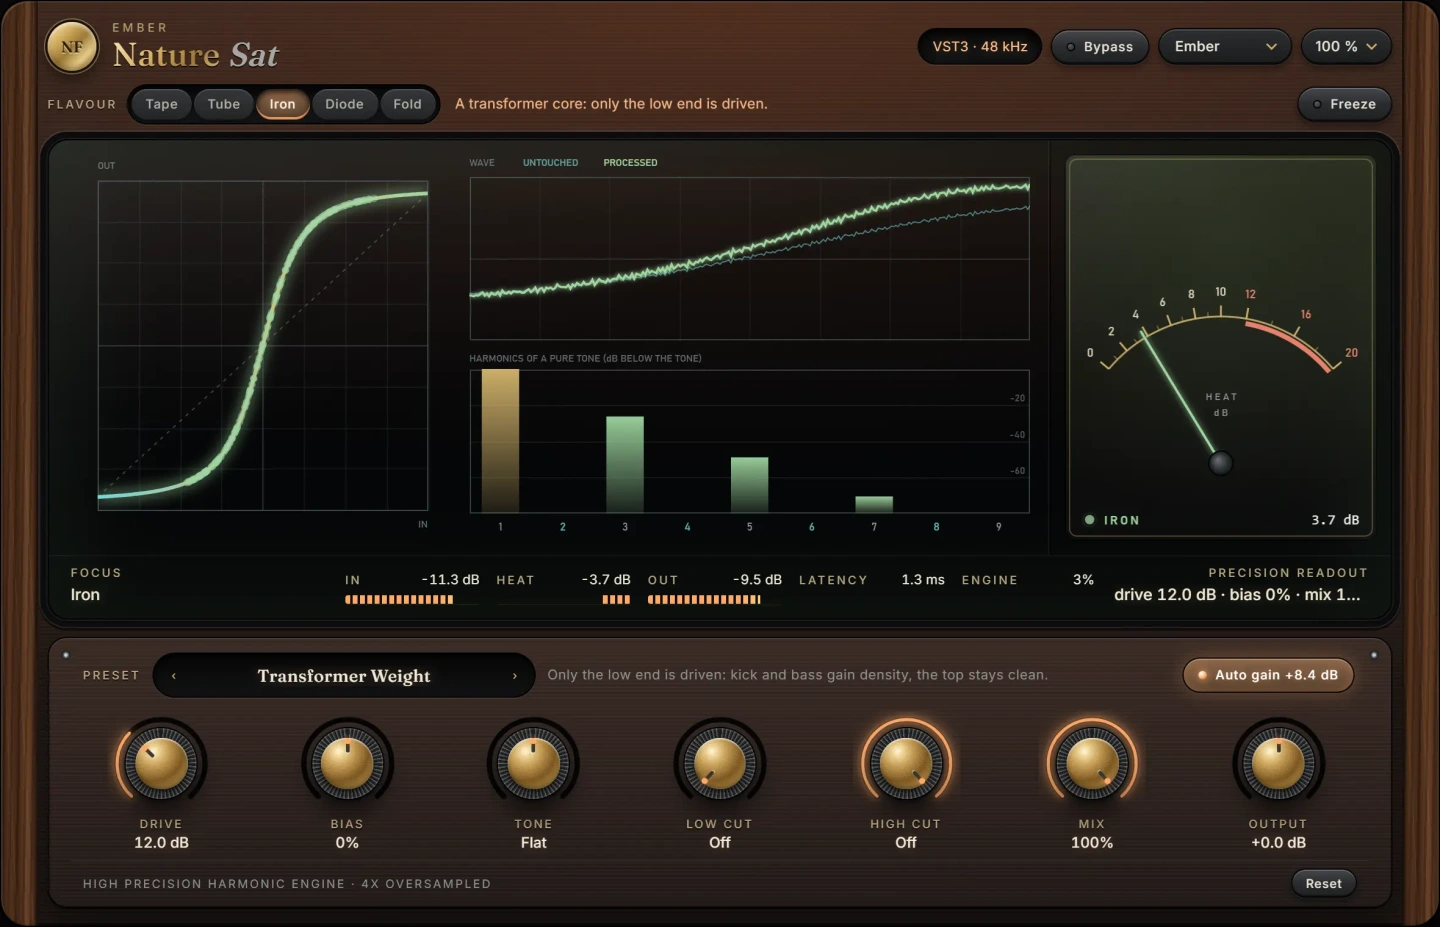Click the UNTOUCHED wave legend label
The width and height of the screenshot is (1440, 927).
(550, 163)
